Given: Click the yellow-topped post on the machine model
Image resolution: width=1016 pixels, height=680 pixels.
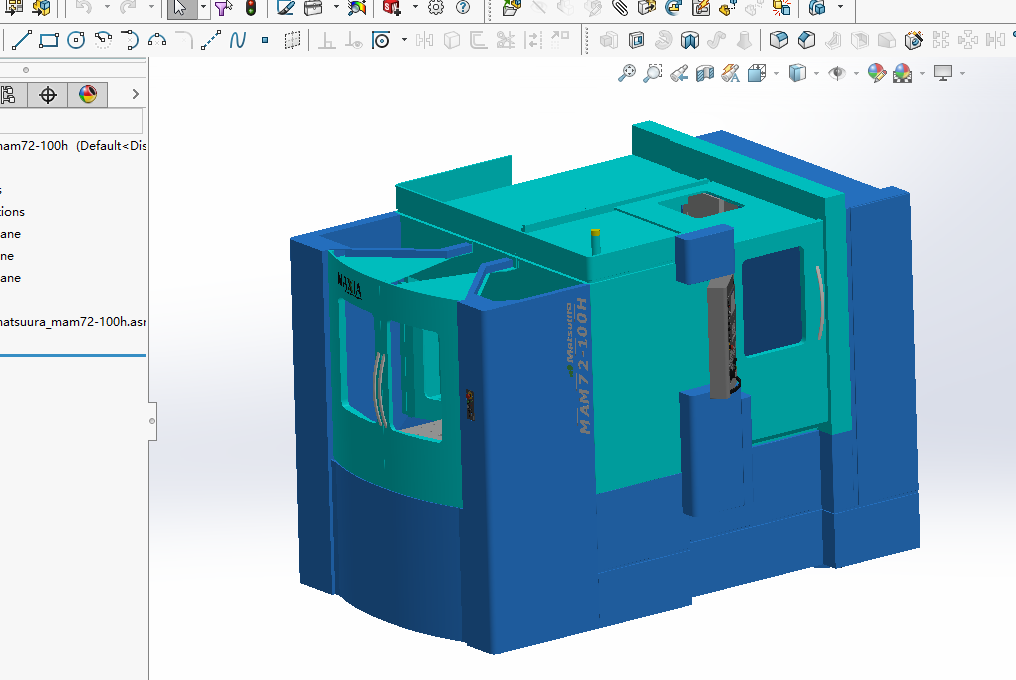Looking at the screenshot, I should point(595,242).
